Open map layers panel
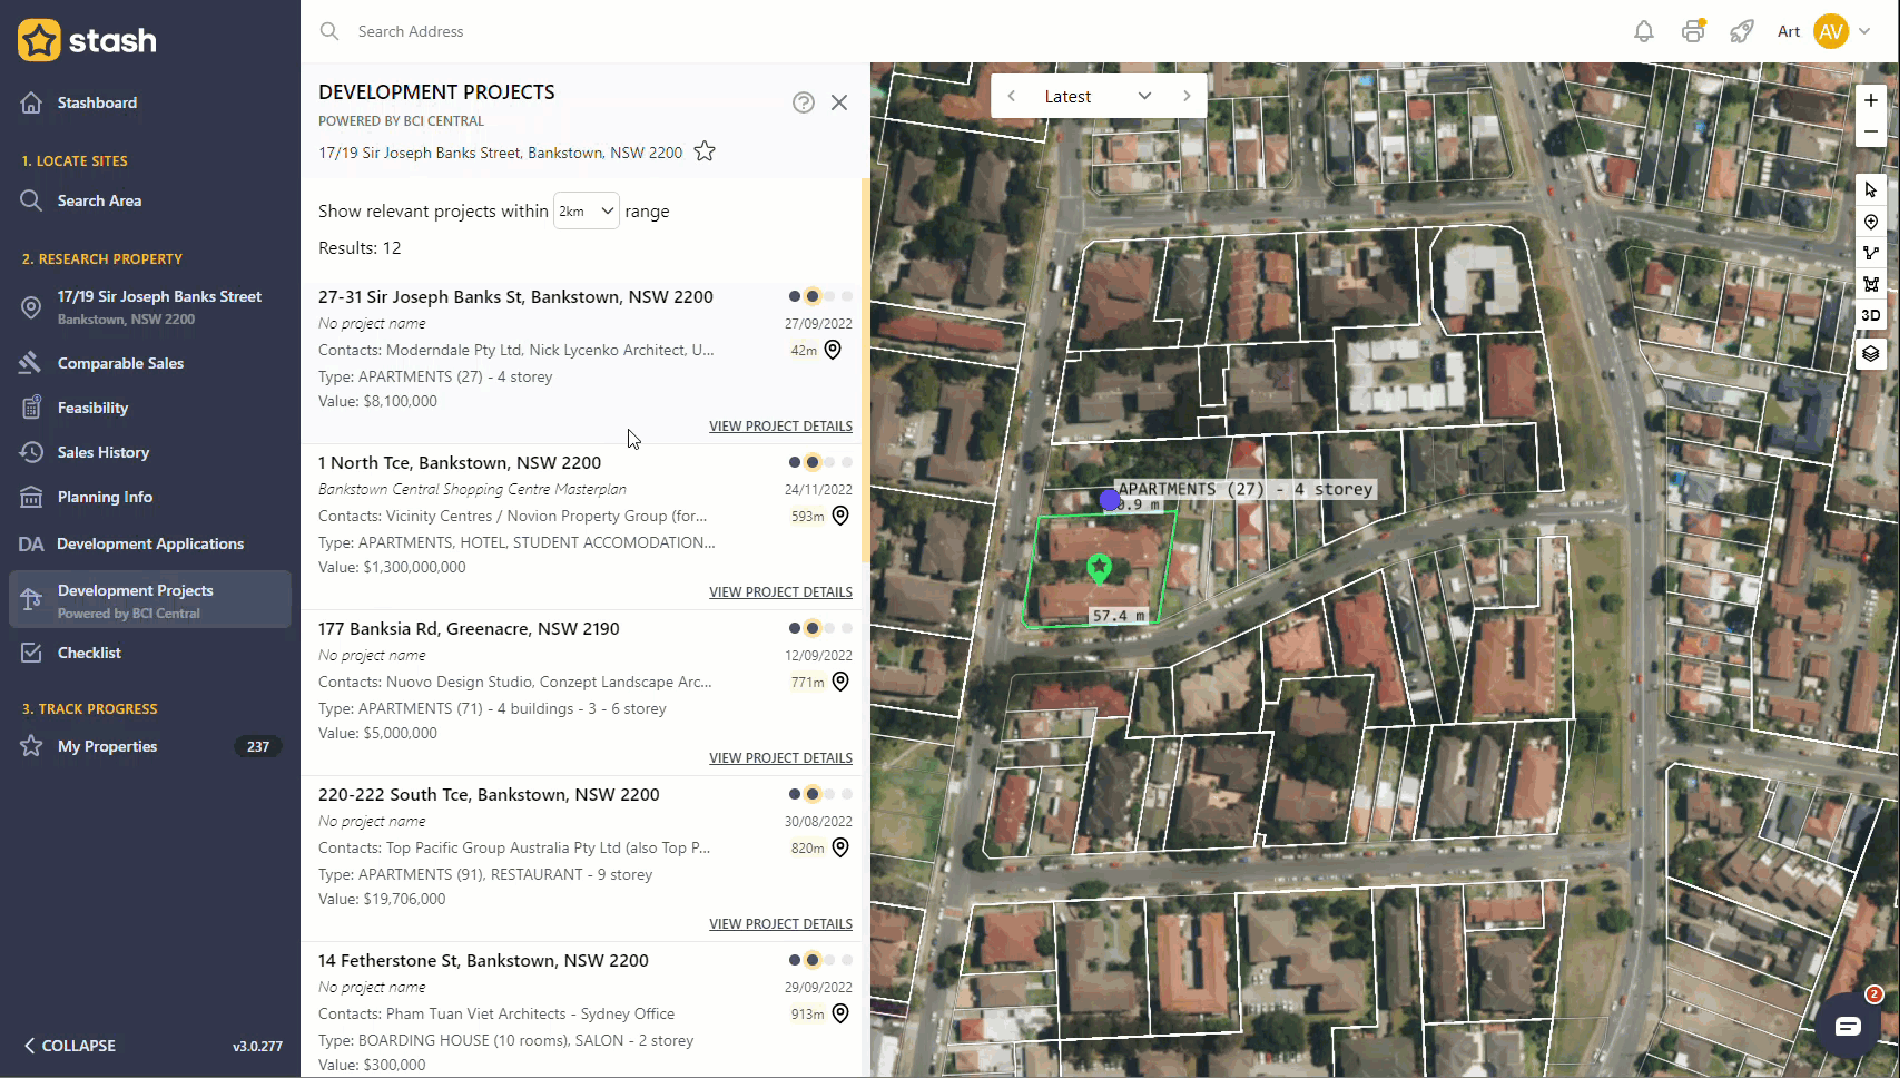1900x1078 pixels. point(1871,354)
